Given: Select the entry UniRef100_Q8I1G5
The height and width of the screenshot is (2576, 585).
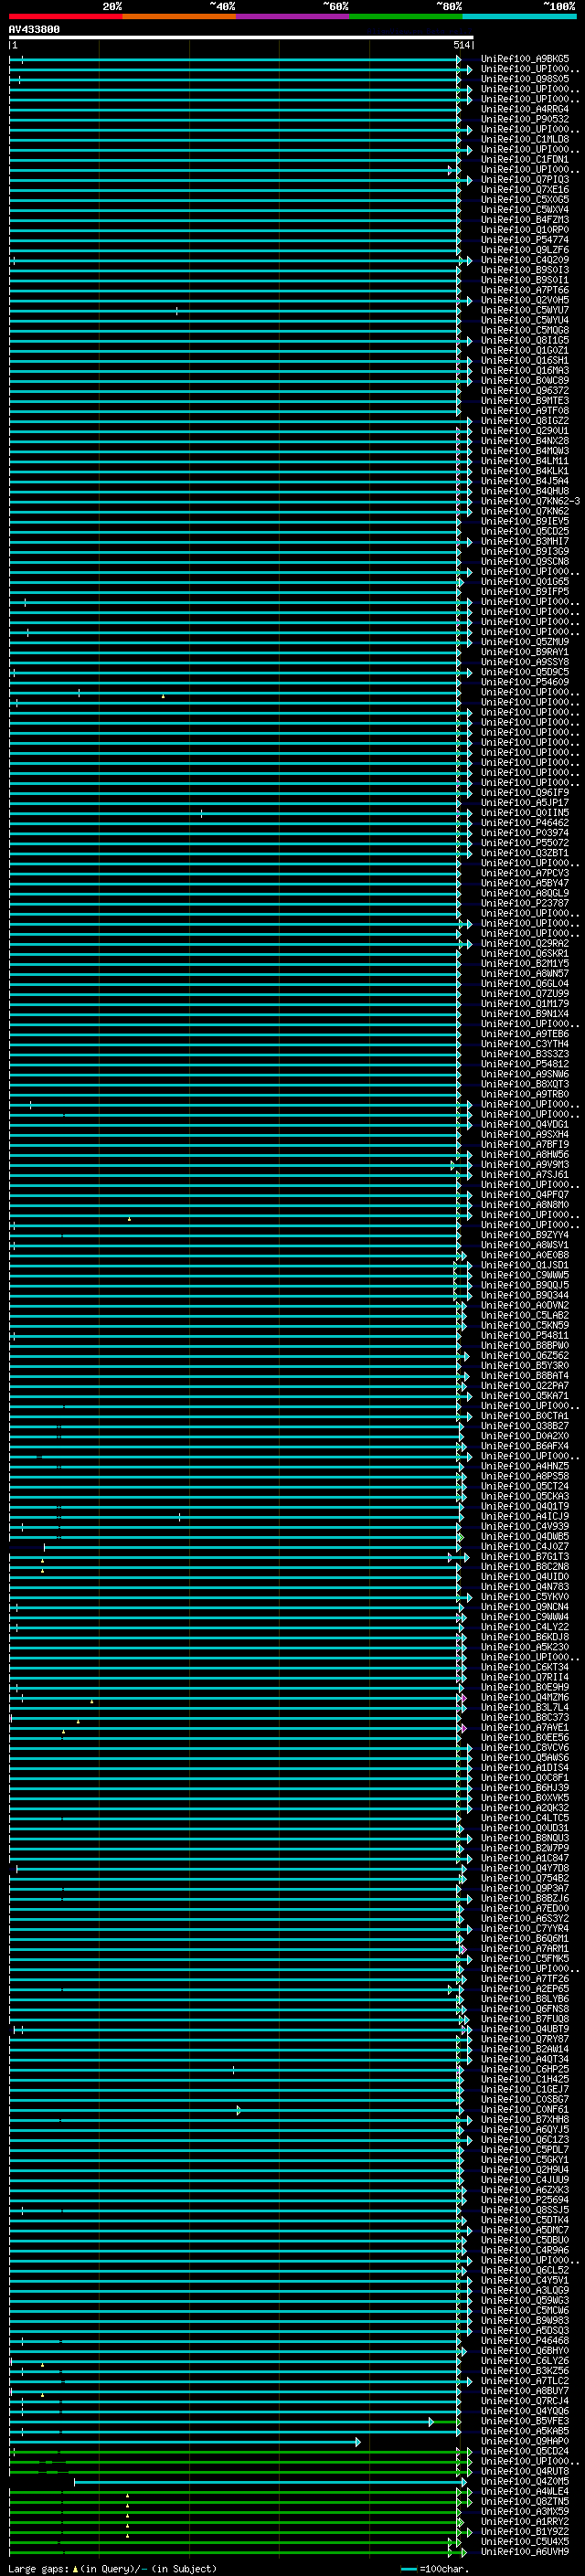Looking at the screenshot, I should [x=525, y=340].
